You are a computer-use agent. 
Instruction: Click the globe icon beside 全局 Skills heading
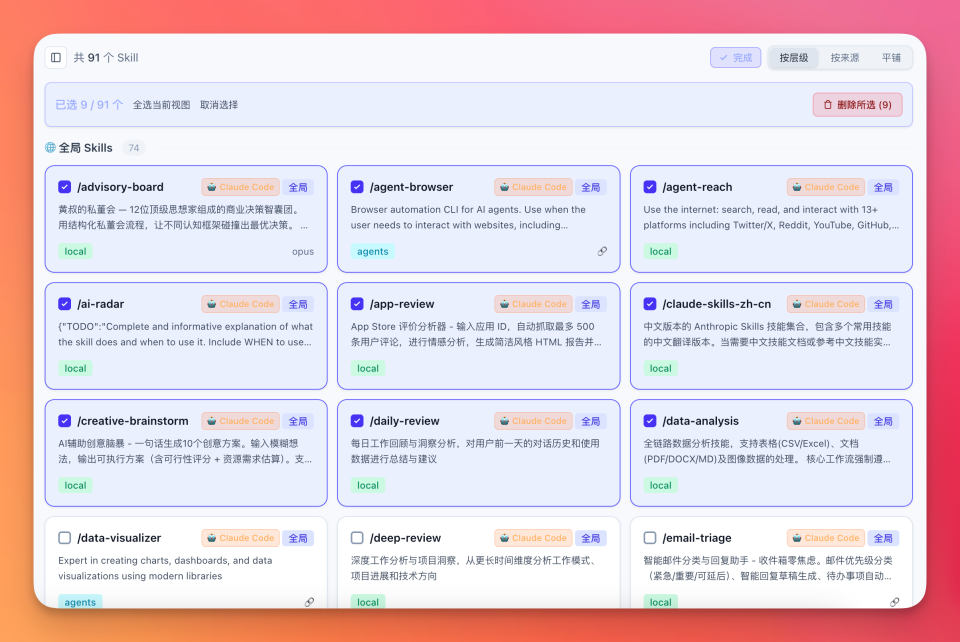pos(50,147)
